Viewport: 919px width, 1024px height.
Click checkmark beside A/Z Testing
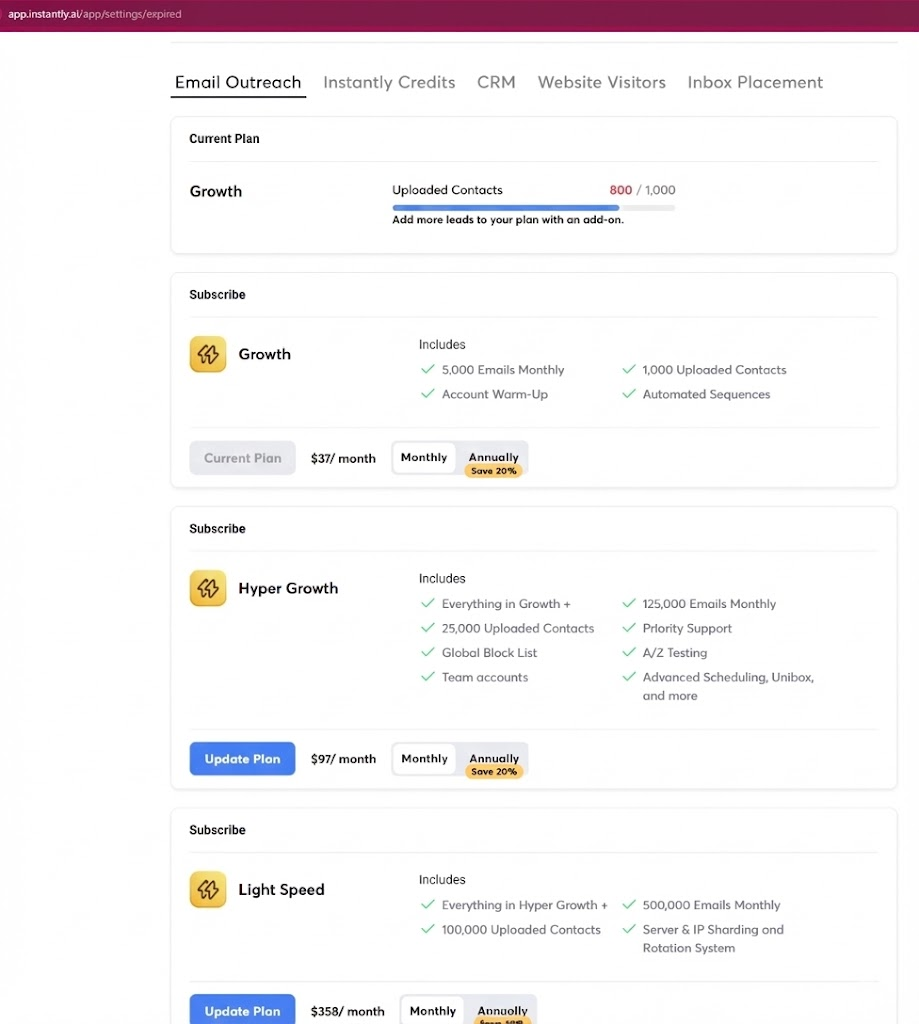629,652
